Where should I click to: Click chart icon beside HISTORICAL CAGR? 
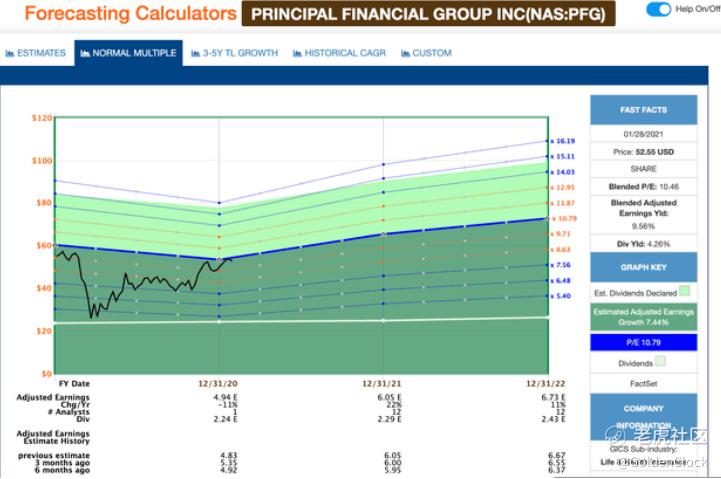pos(298,53)
